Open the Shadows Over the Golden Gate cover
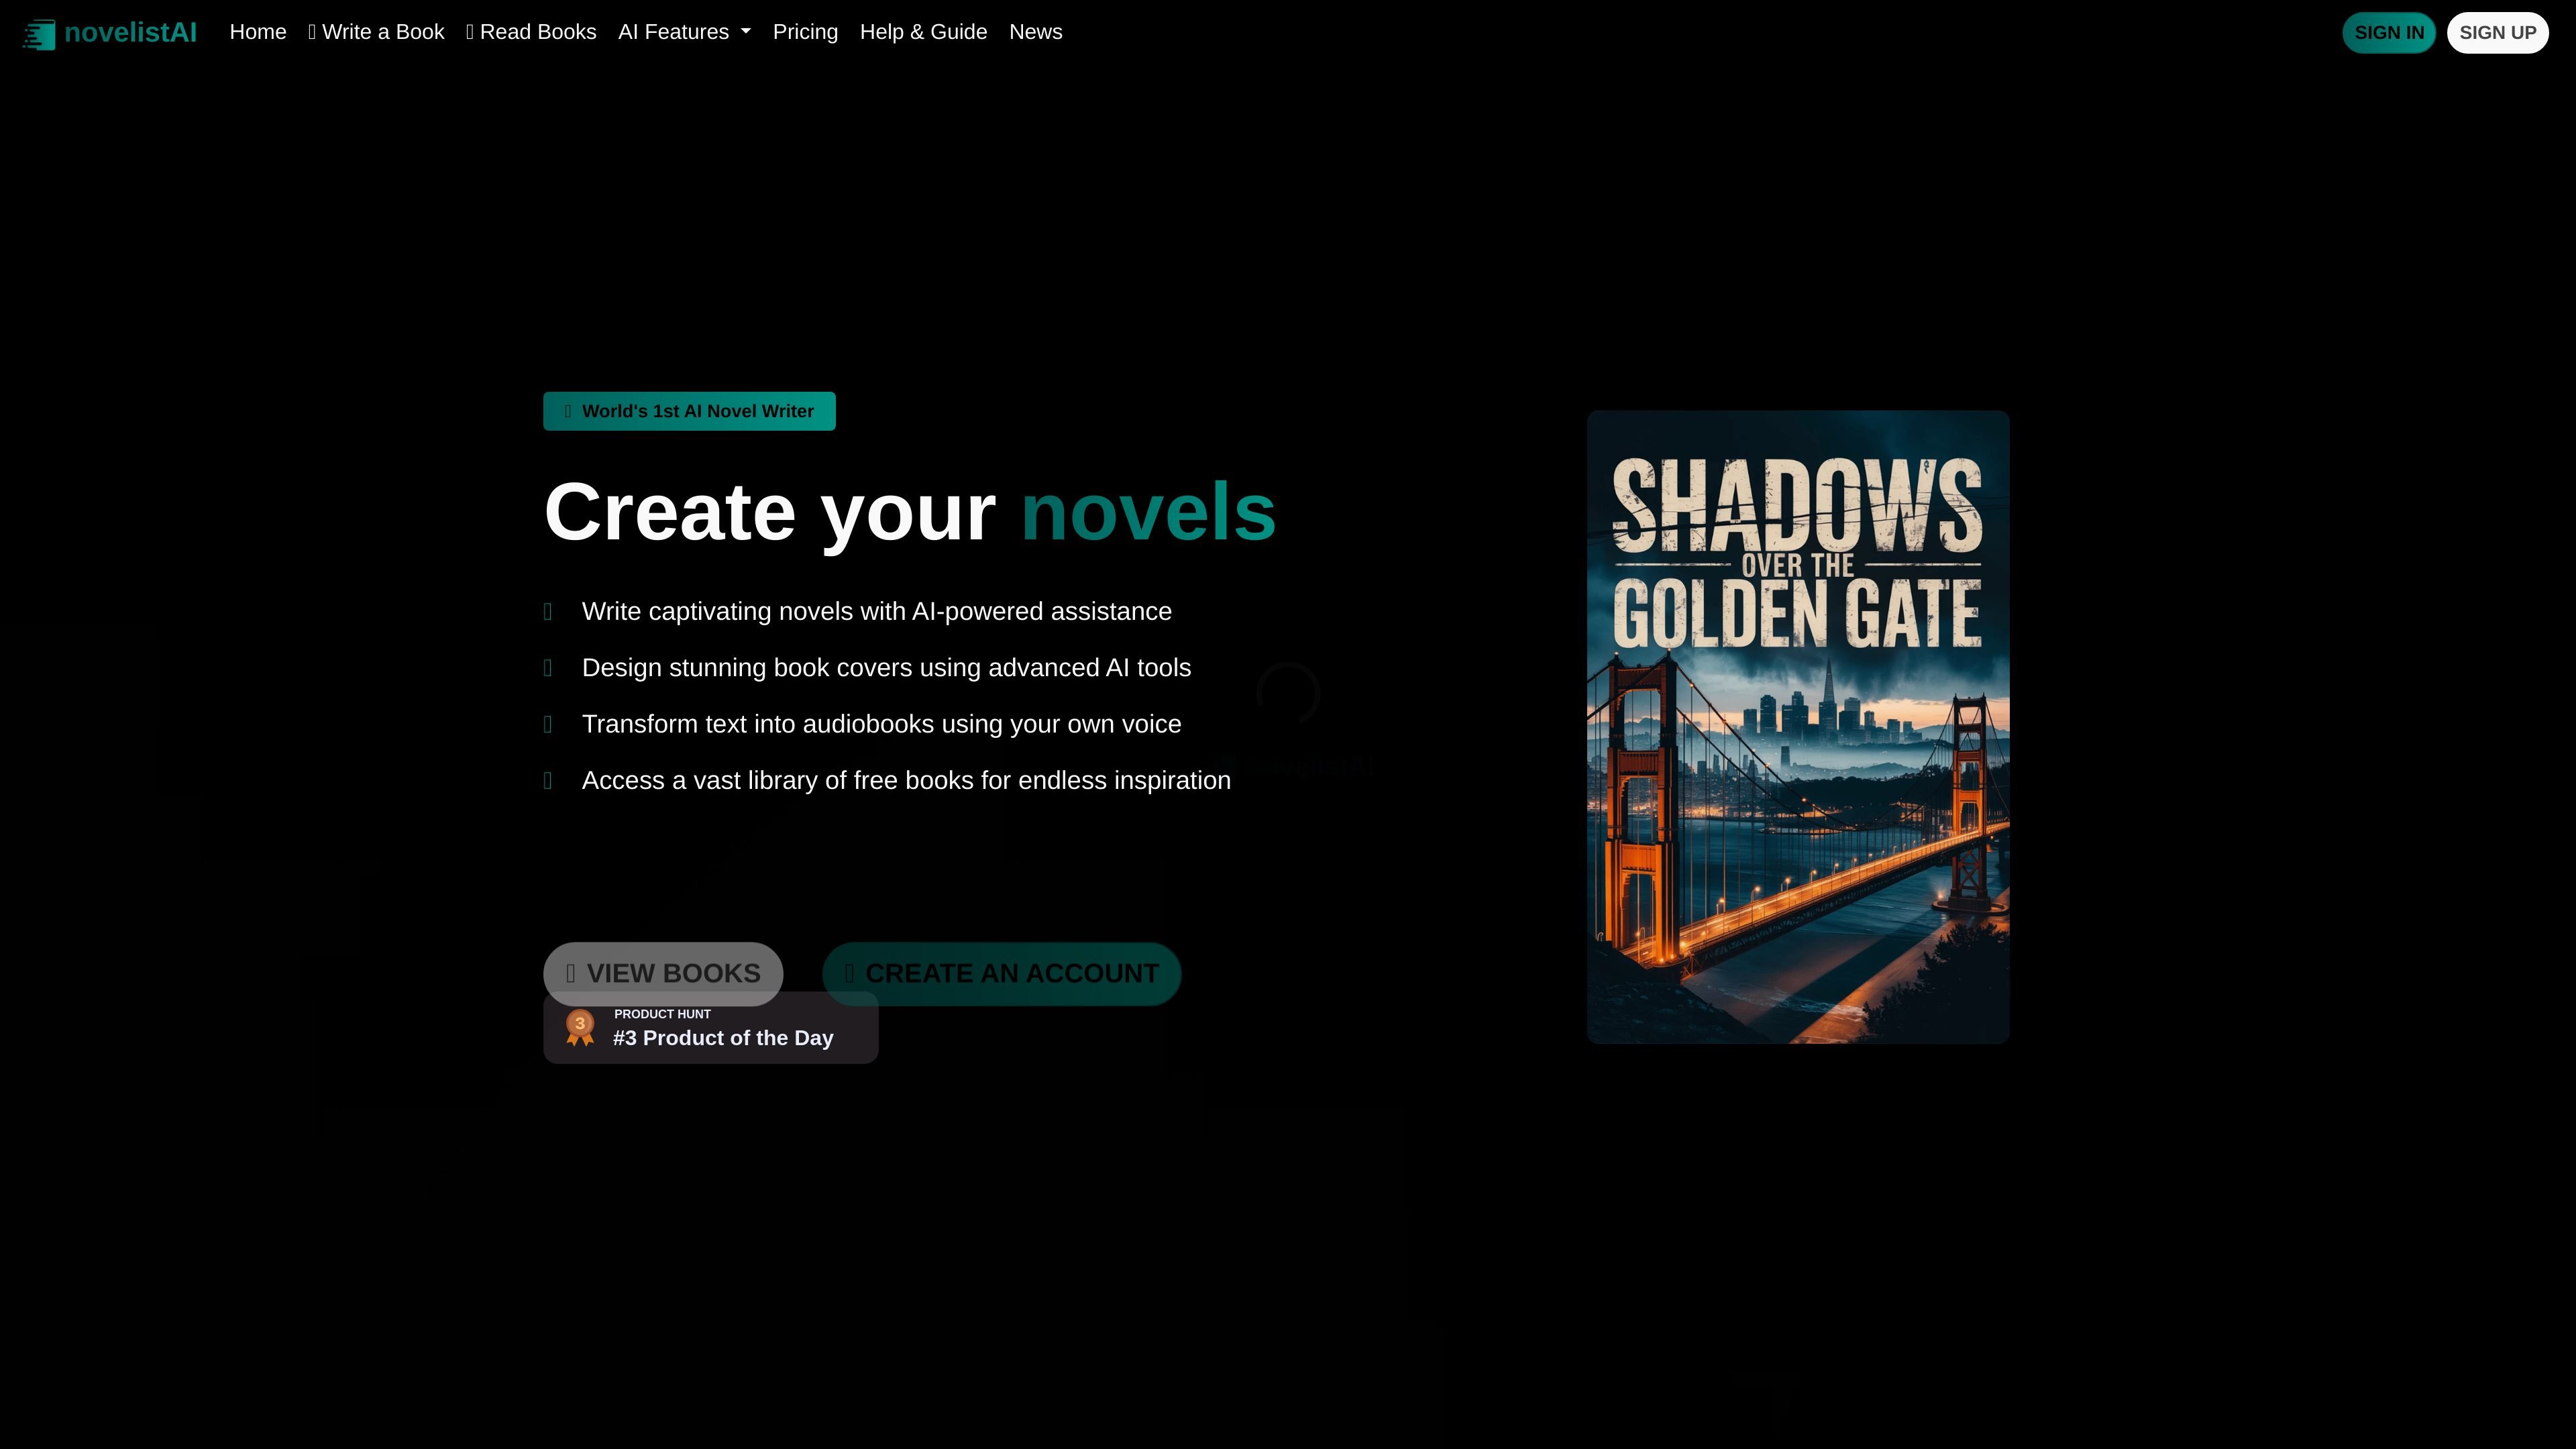 point(1798,727)
